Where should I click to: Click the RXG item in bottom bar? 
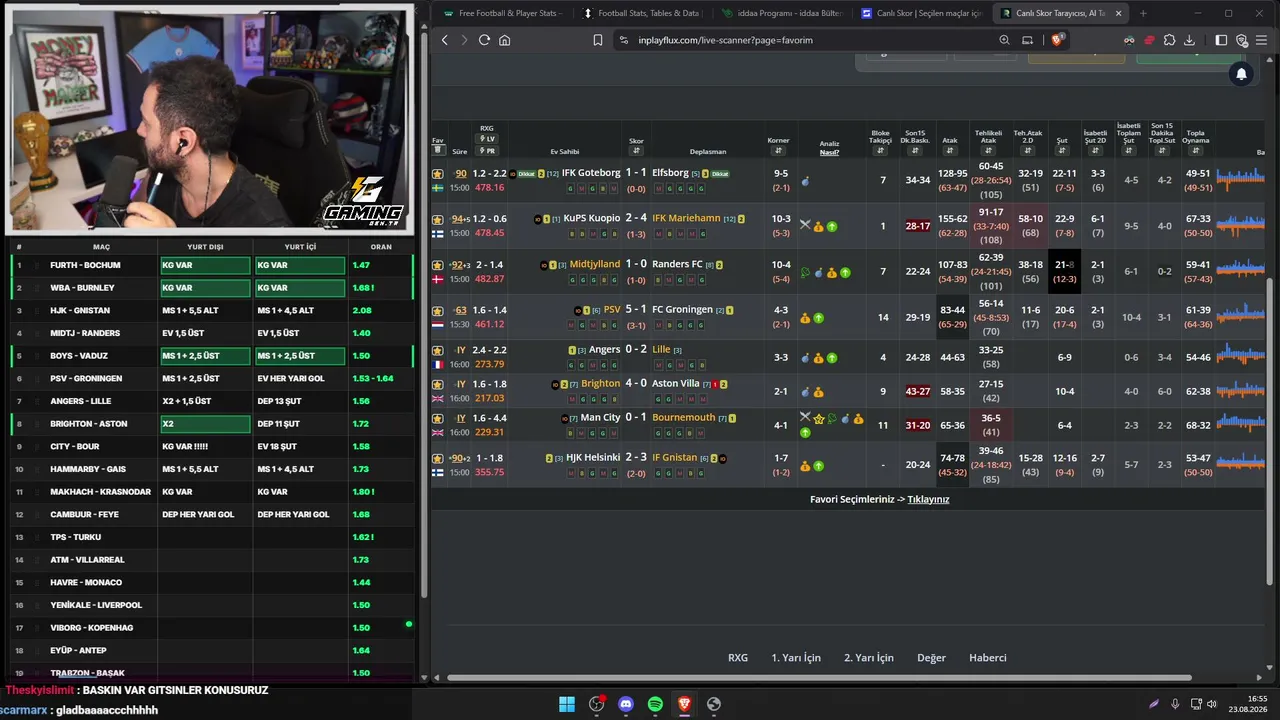coord(738,658)
